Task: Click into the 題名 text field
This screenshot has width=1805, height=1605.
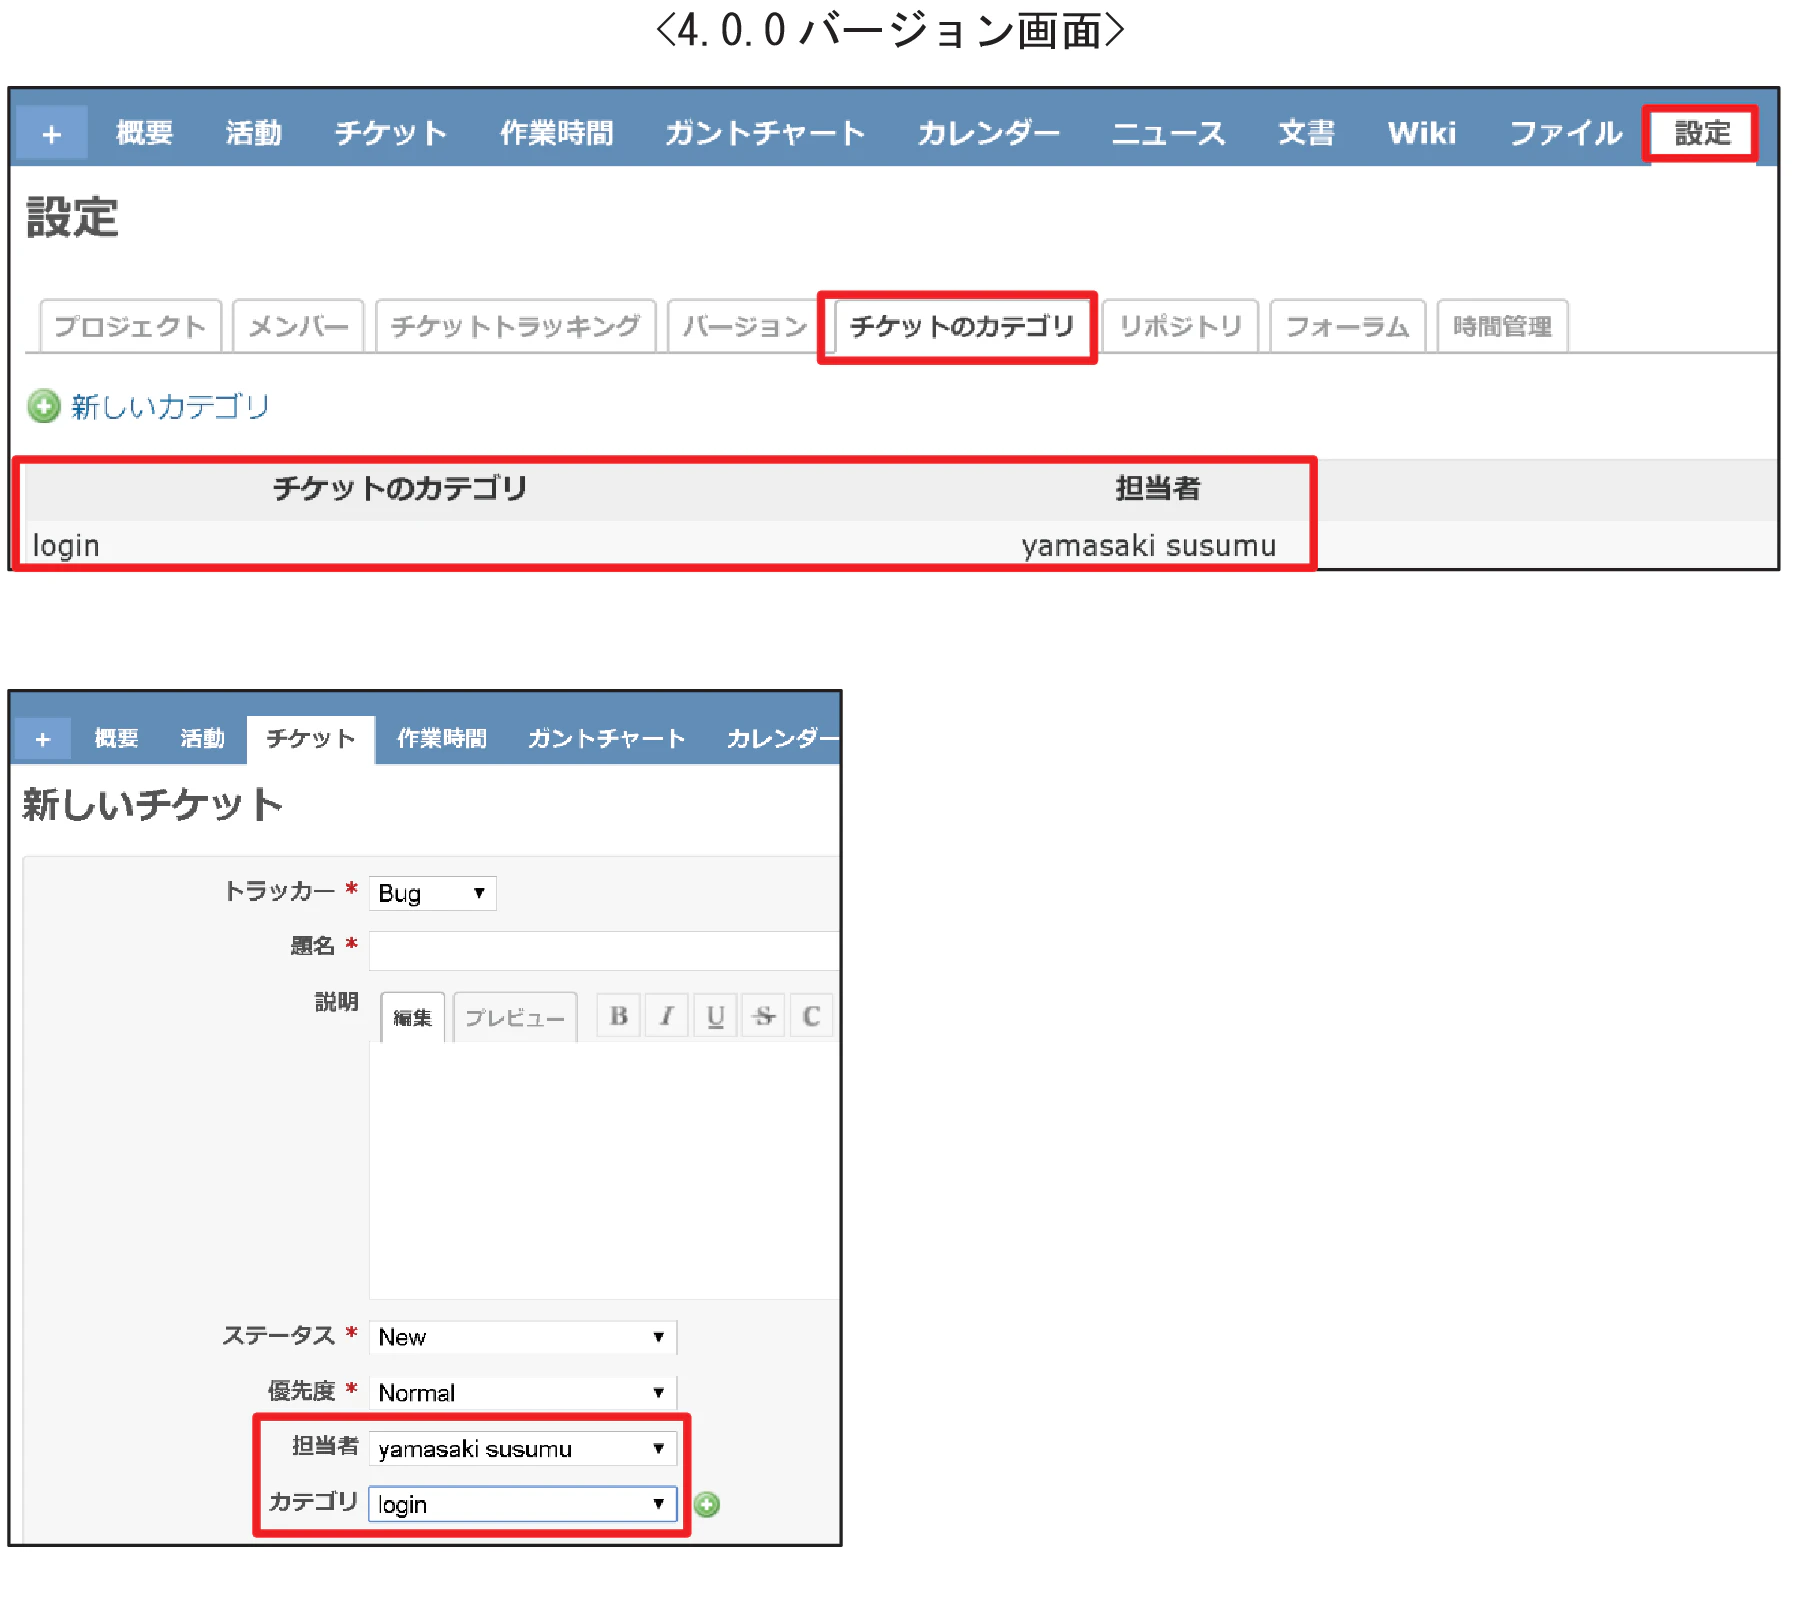Action: (x=603, y=950)
